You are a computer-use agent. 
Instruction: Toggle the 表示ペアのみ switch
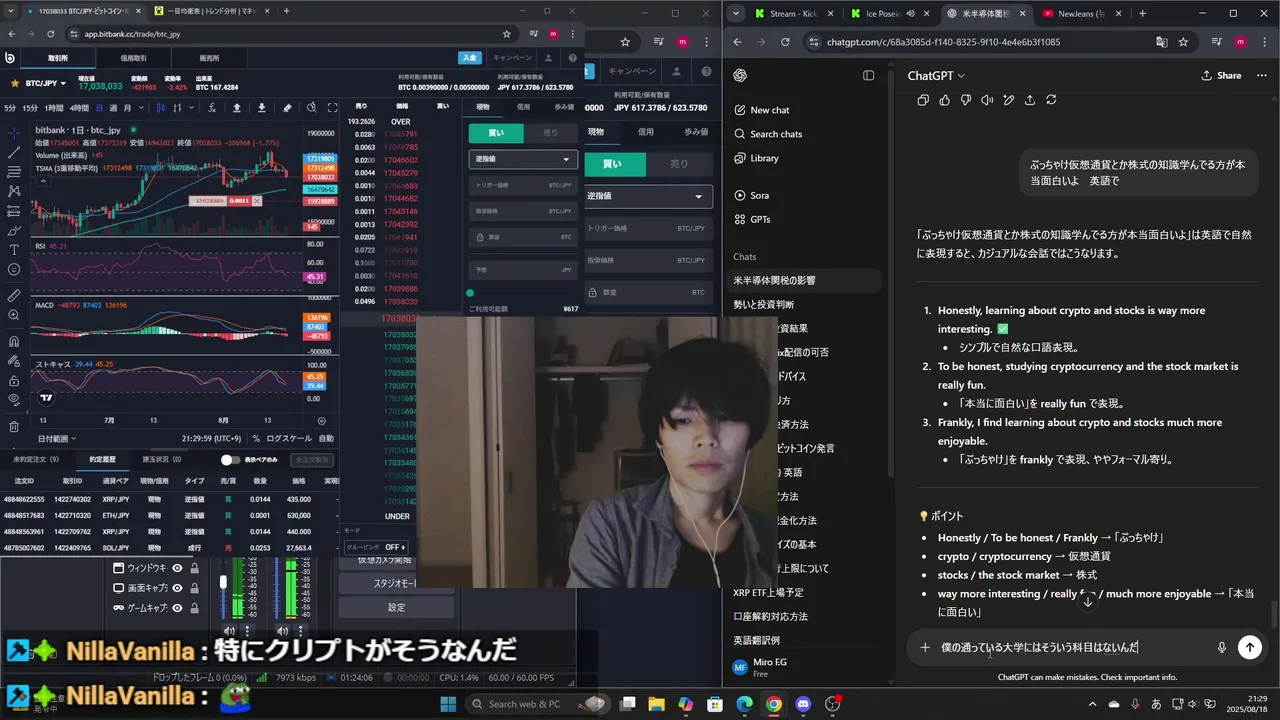tap(231, 459)
